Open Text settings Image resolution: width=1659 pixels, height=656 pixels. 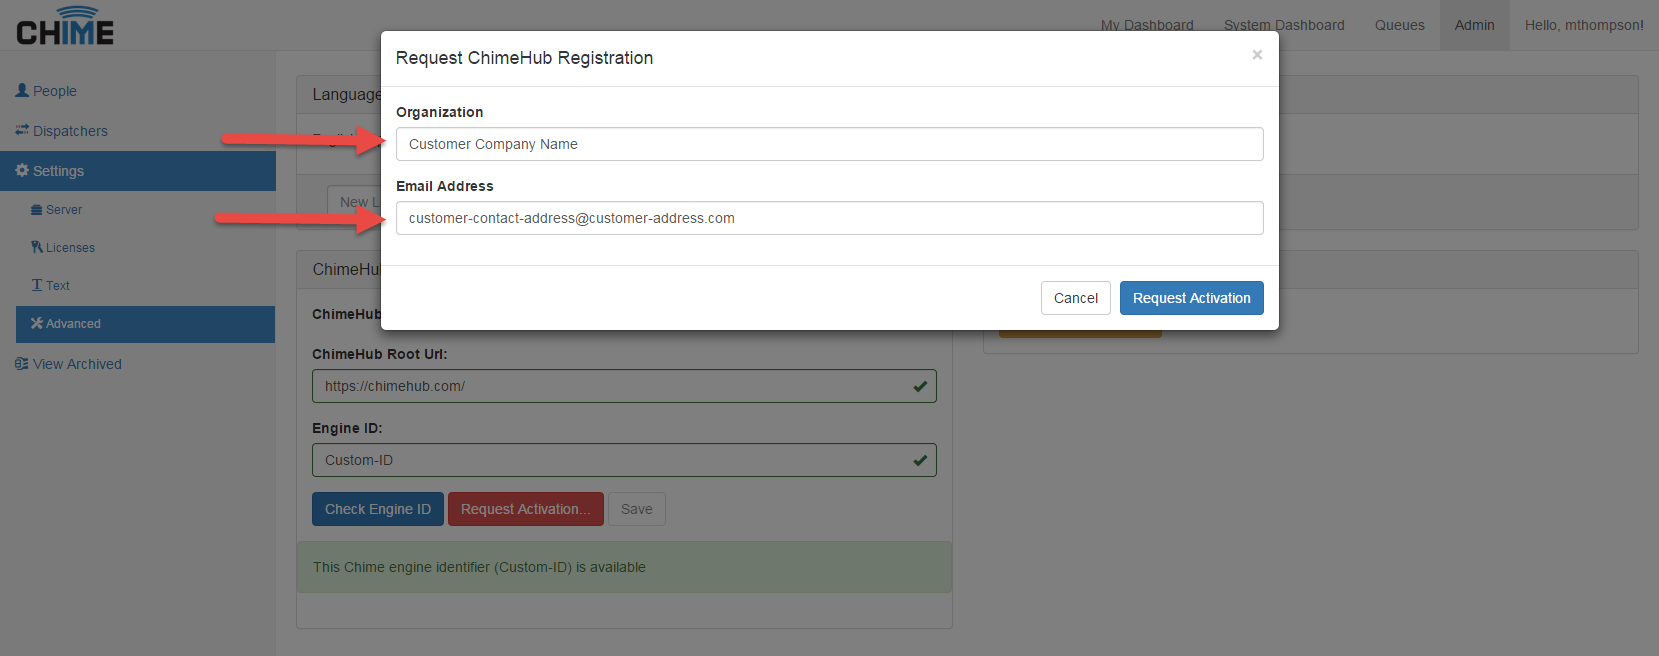(x=58, y=286)
